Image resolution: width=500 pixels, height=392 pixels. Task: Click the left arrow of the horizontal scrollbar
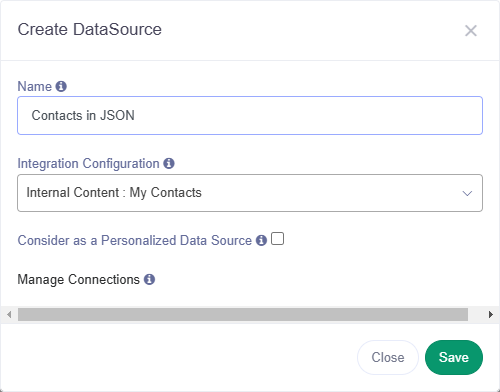click(9, 314)
